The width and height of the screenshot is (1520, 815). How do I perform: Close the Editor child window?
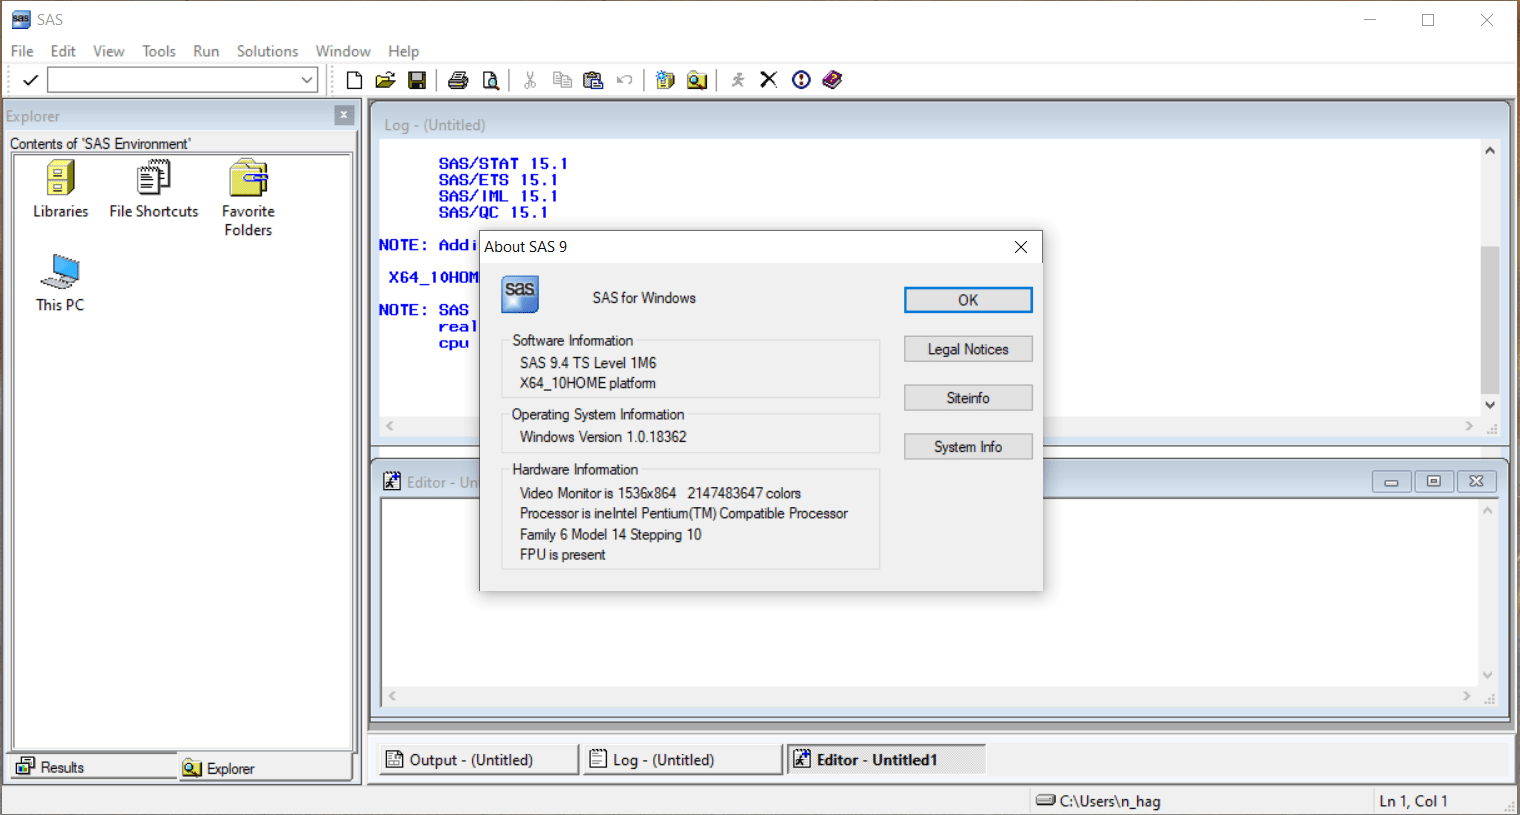(x=1477, y=482)
